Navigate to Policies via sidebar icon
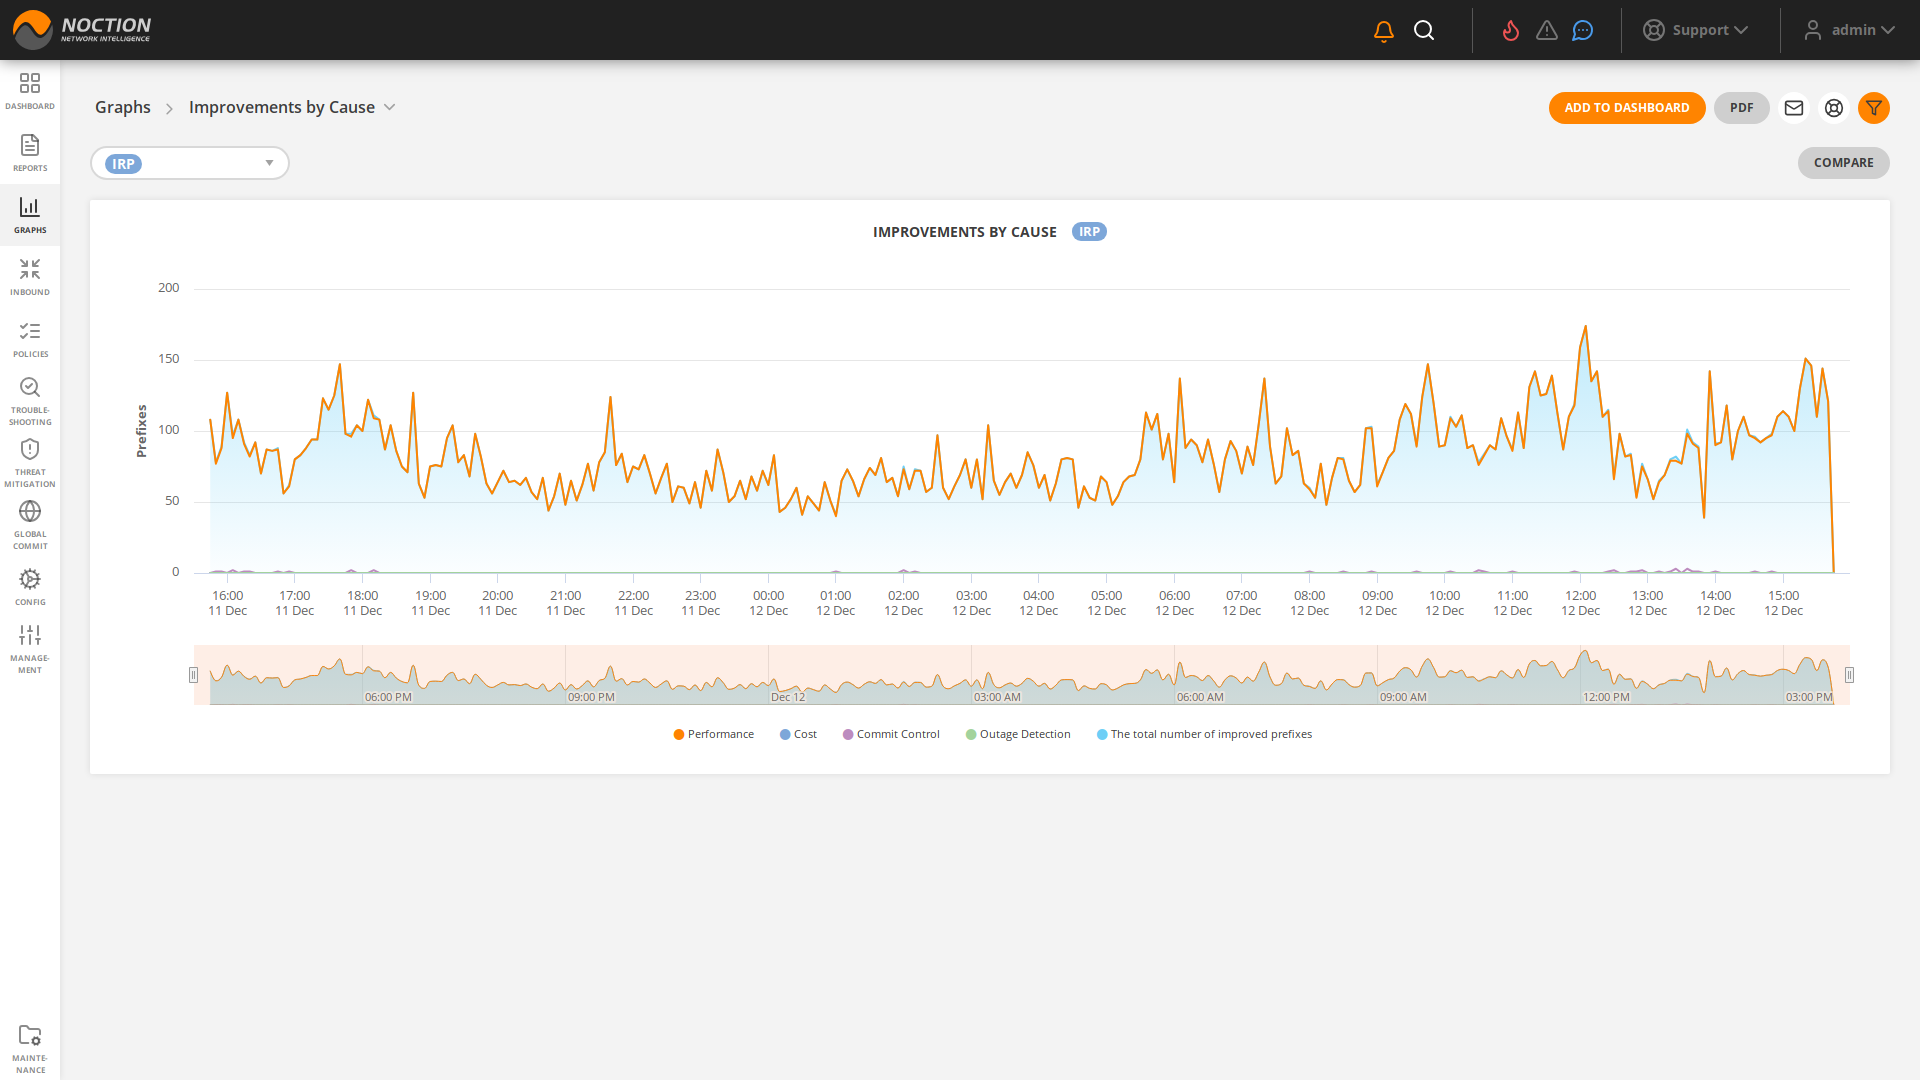 tap(30, 338)
